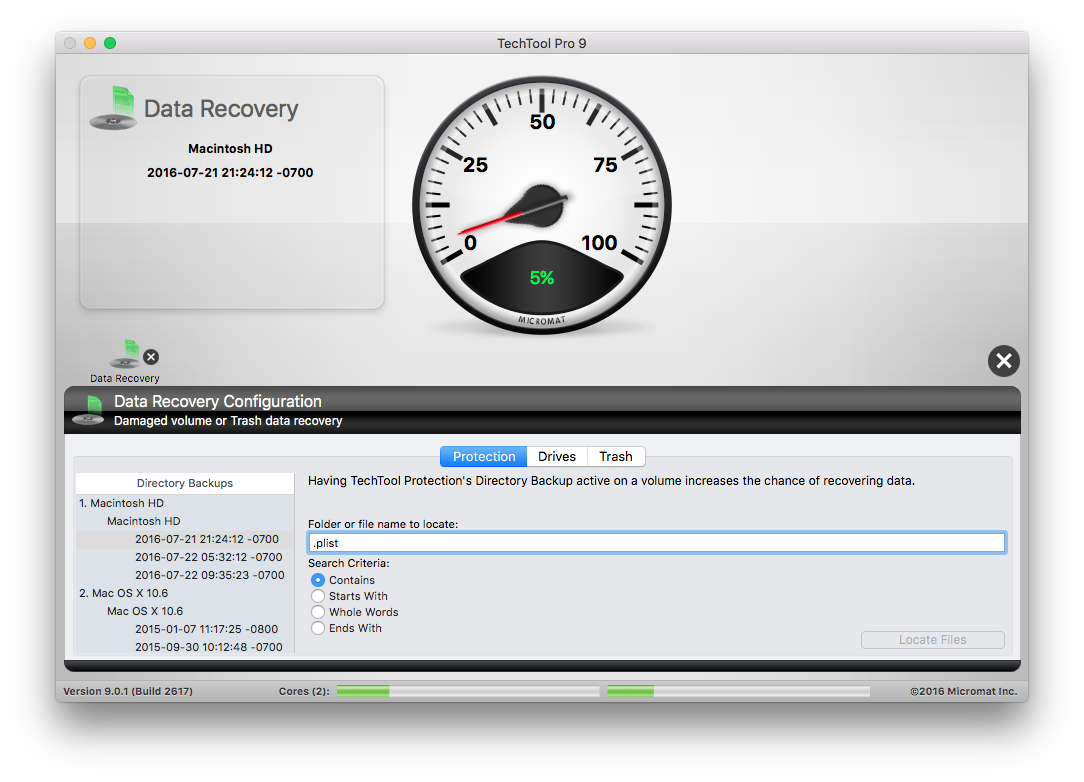
Task: Choose backup 2015-01-07 11:17:25 -0800
Action: tap(185, 629)
